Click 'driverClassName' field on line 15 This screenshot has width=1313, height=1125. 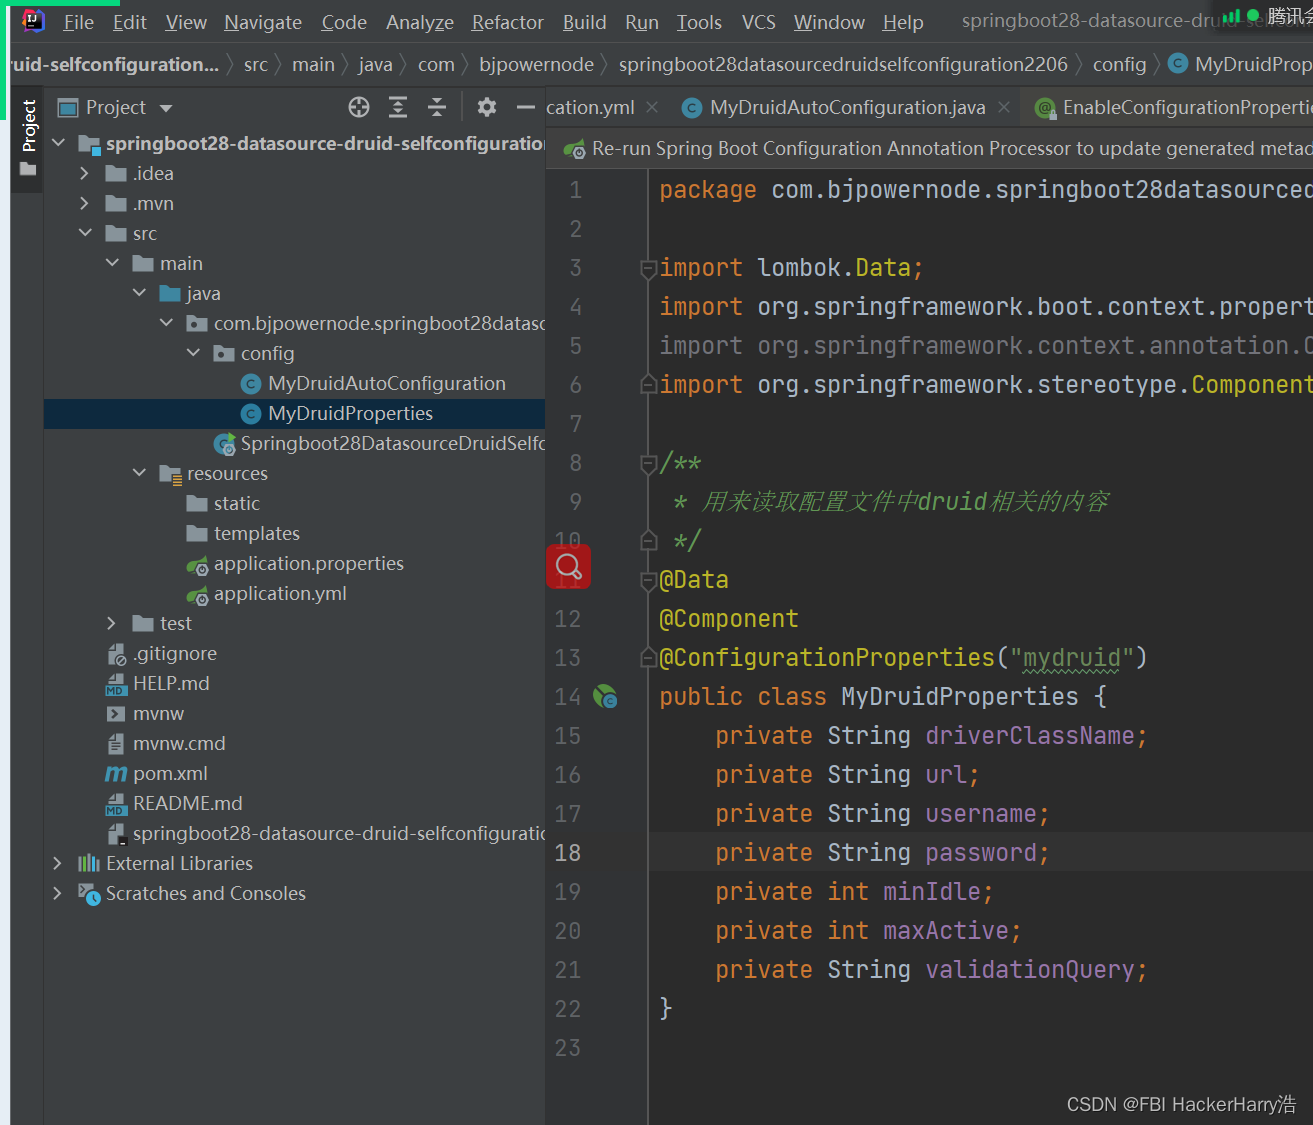pos(1030,736)
